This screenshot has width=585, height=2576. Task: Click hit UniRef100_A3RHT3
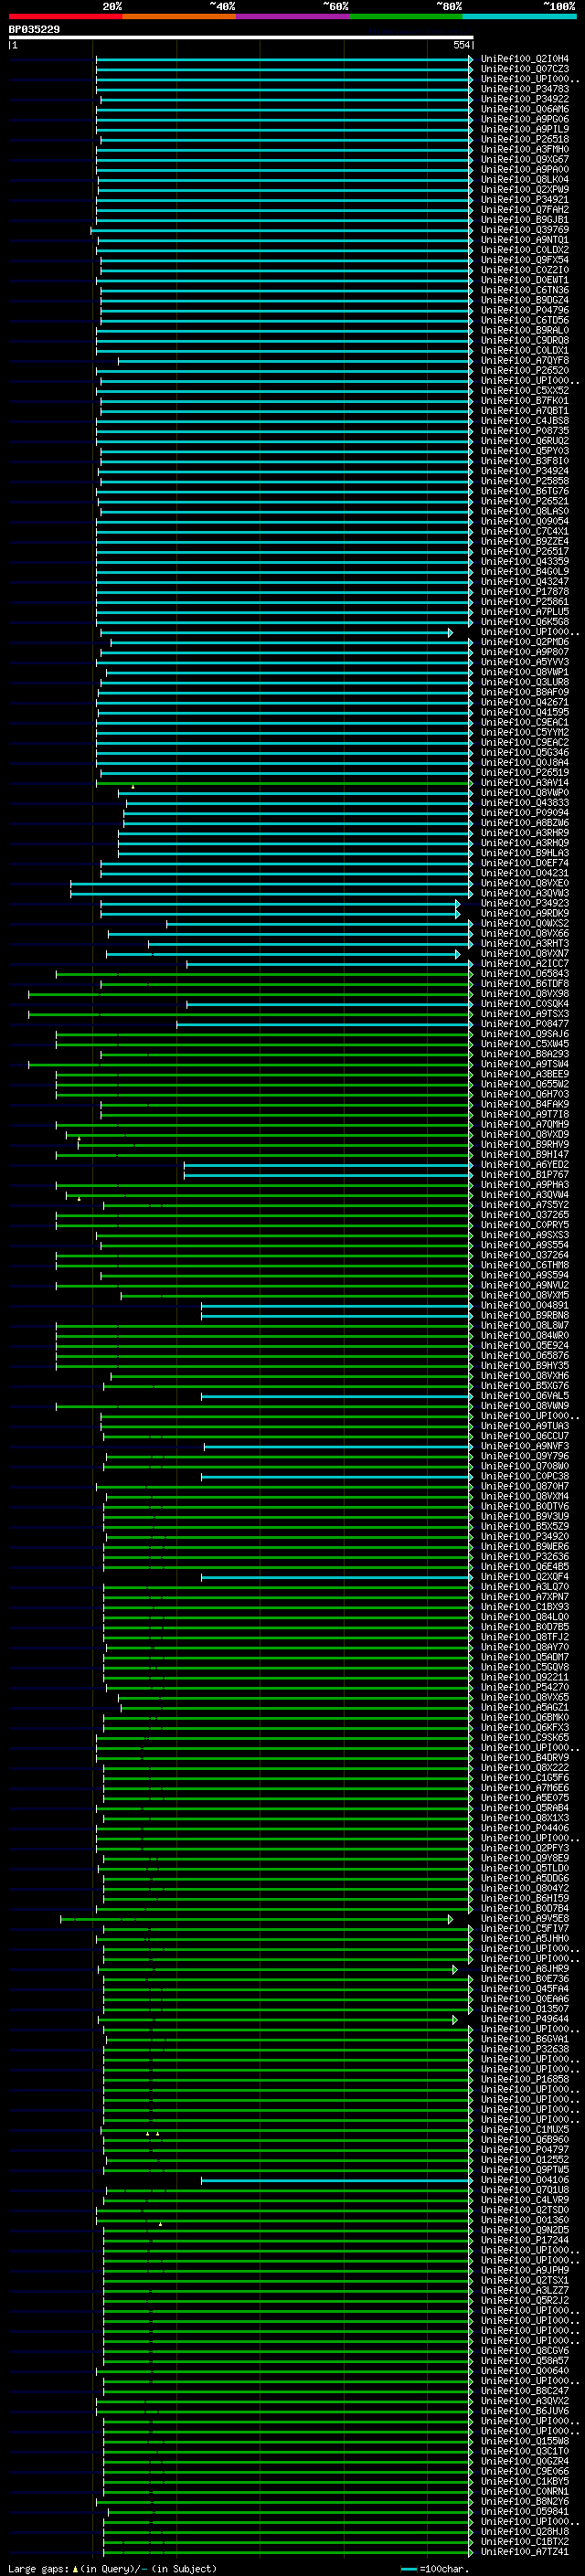tap(525, 944)
